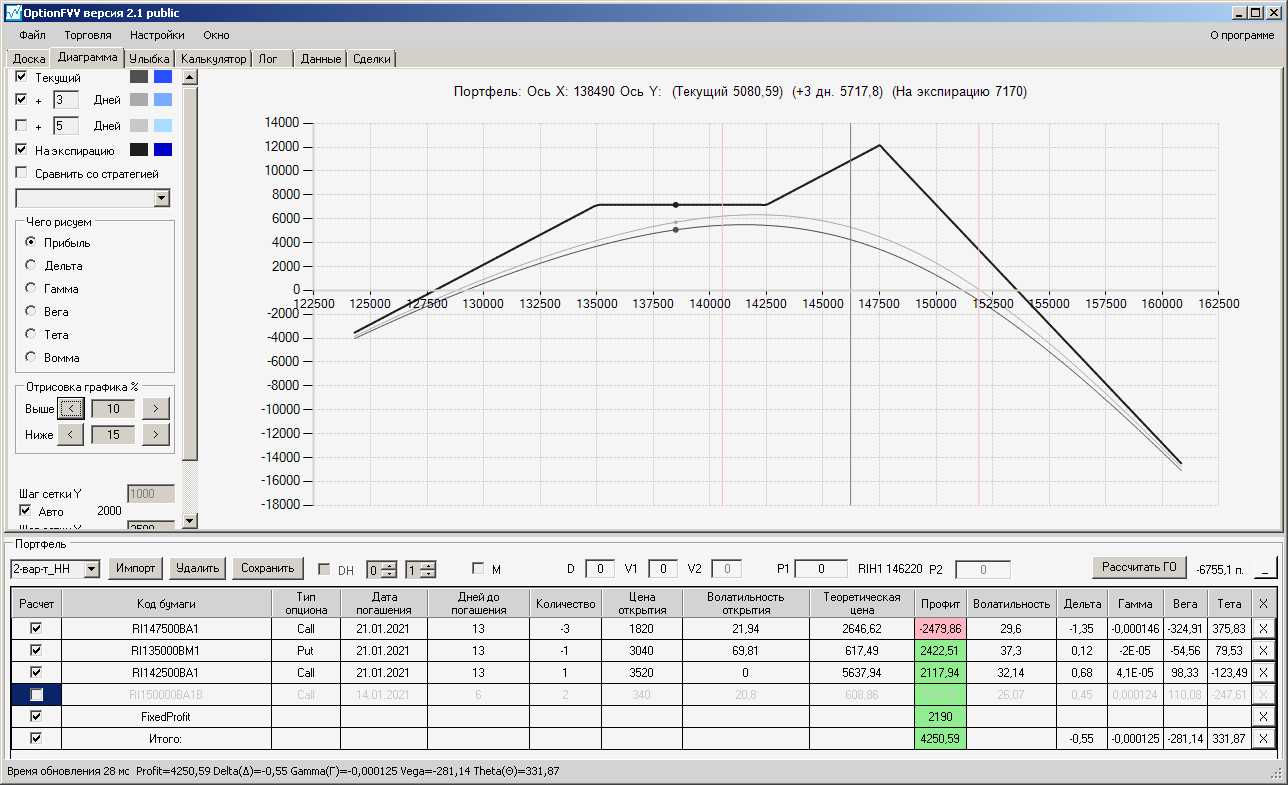This screenshot has width=1288, height=785.
Task: Pick the dark blue swatch for На экспирацию
Action: click(163, 150)
